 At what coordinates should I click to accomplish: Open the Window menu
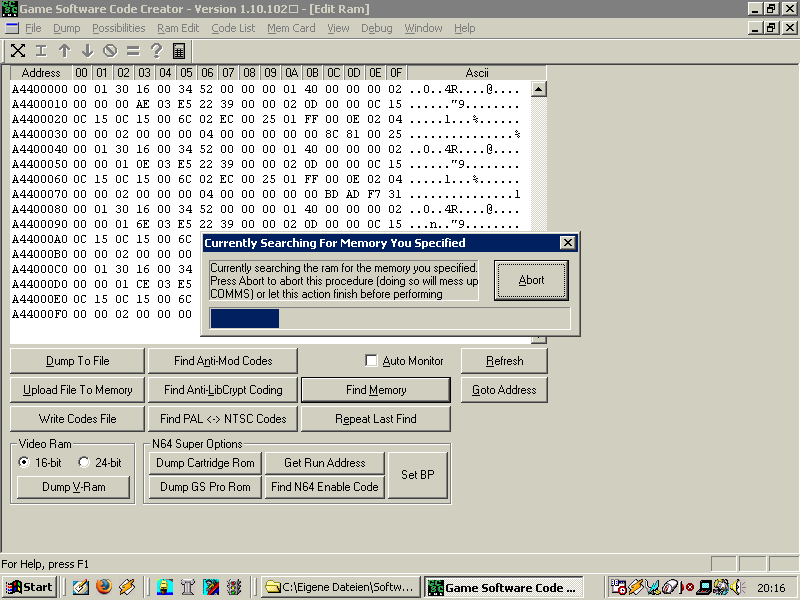pos(423,28)
